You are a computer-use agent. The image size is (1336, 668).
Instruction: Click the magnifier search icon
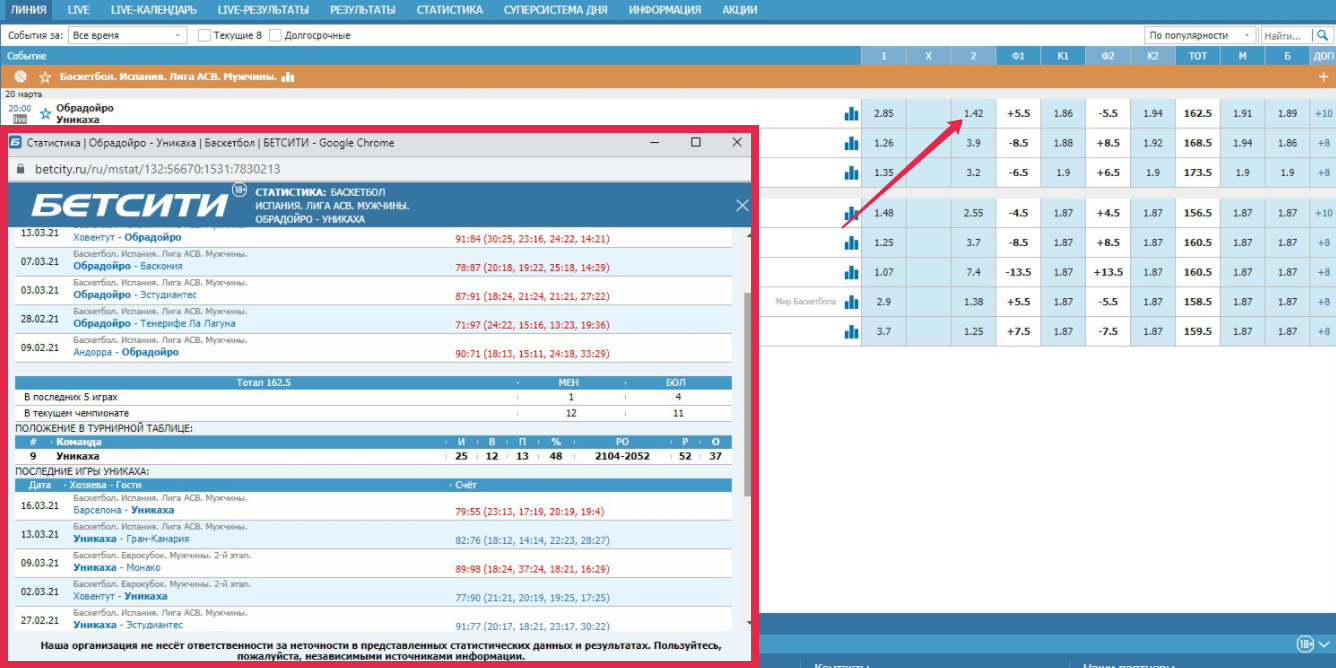click(x=1322, y=35)
